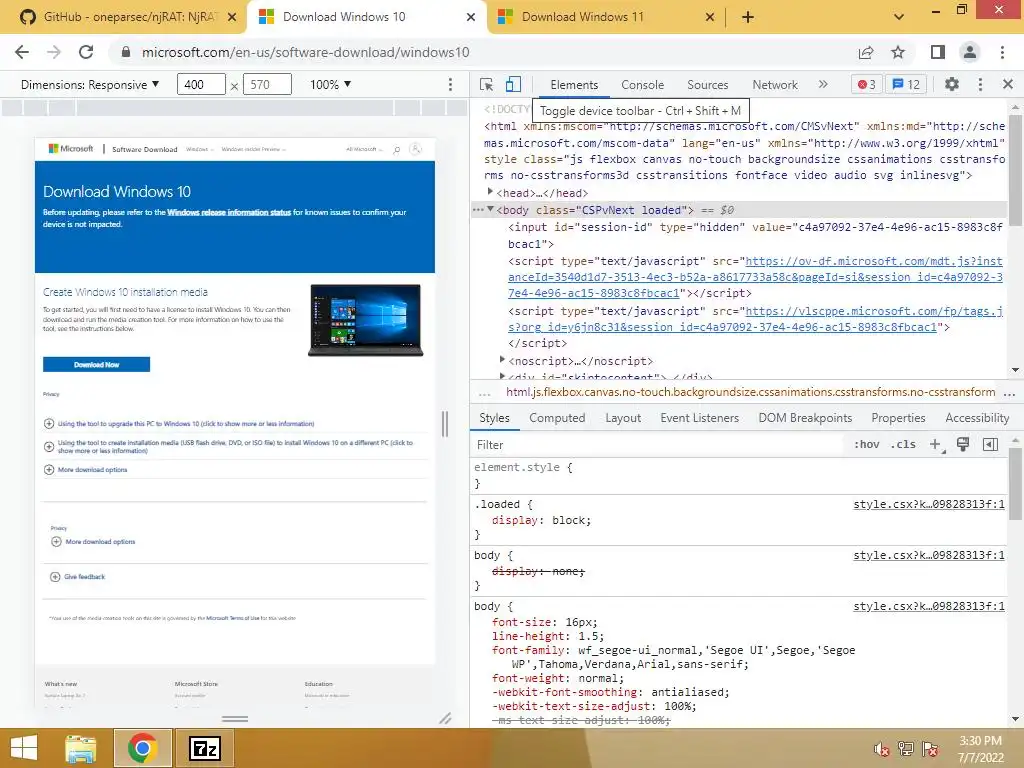Expand the Give feedback section

coord(78,577)
